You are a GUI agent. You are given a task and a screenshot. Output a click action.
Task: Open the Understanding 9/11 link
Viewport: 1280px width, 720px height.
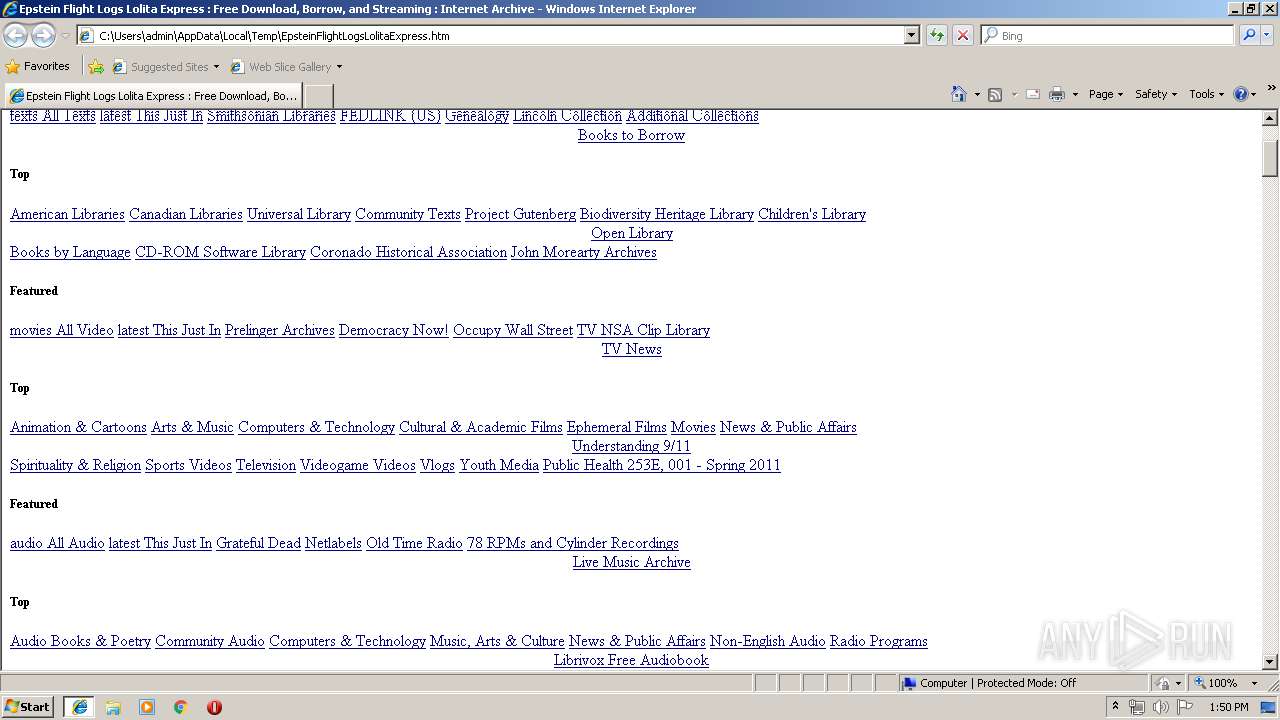(x=631, y=446)
